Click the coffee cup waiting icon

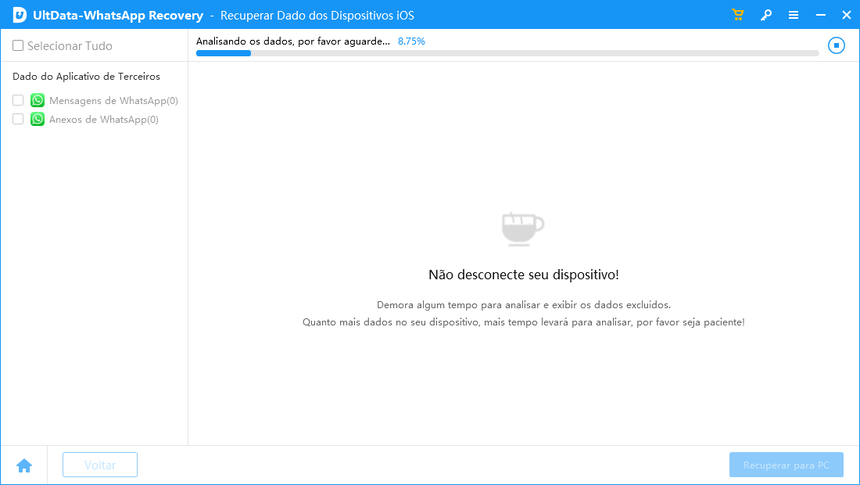pyautogui.click(x=523, y=228)
